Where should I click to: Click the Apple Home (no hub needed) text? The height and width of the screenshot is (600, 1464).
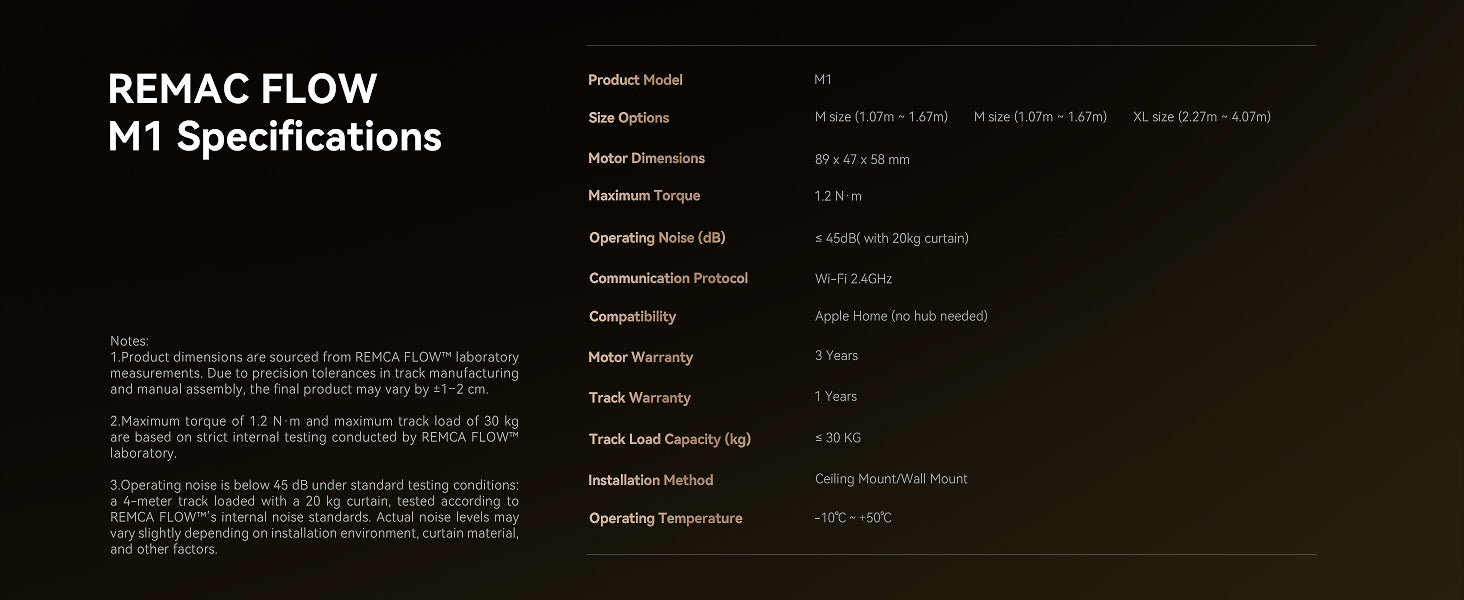tap(900, 316)
